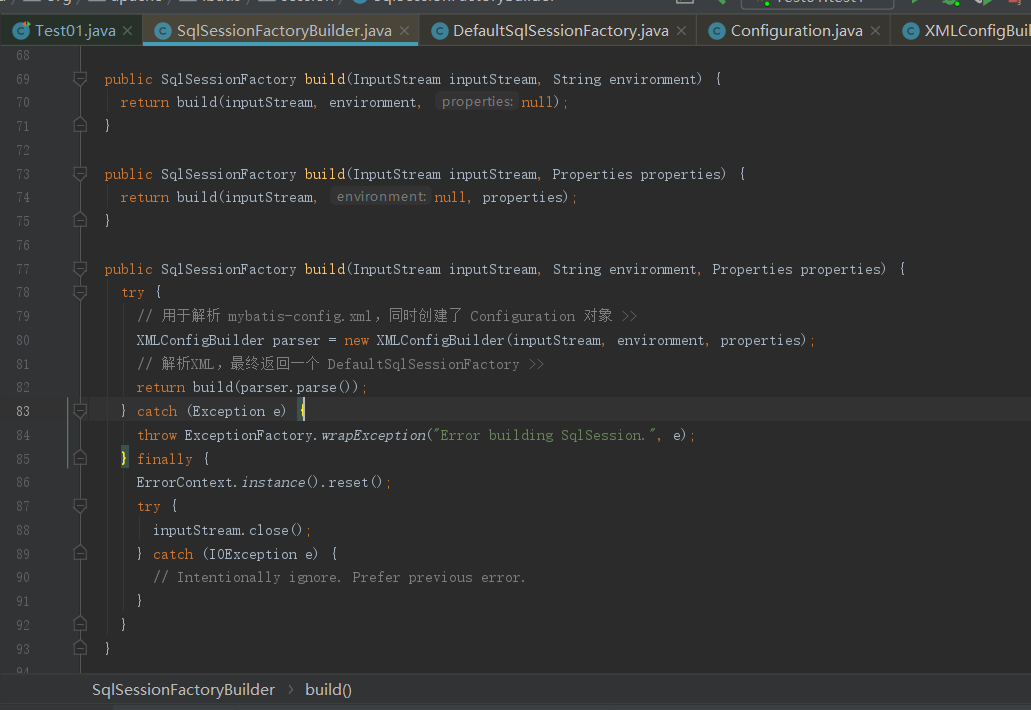Close the SqlSessionFactoryBuilder.java tab
This screenshot has width=1031, height=710.
click(404, 31)
